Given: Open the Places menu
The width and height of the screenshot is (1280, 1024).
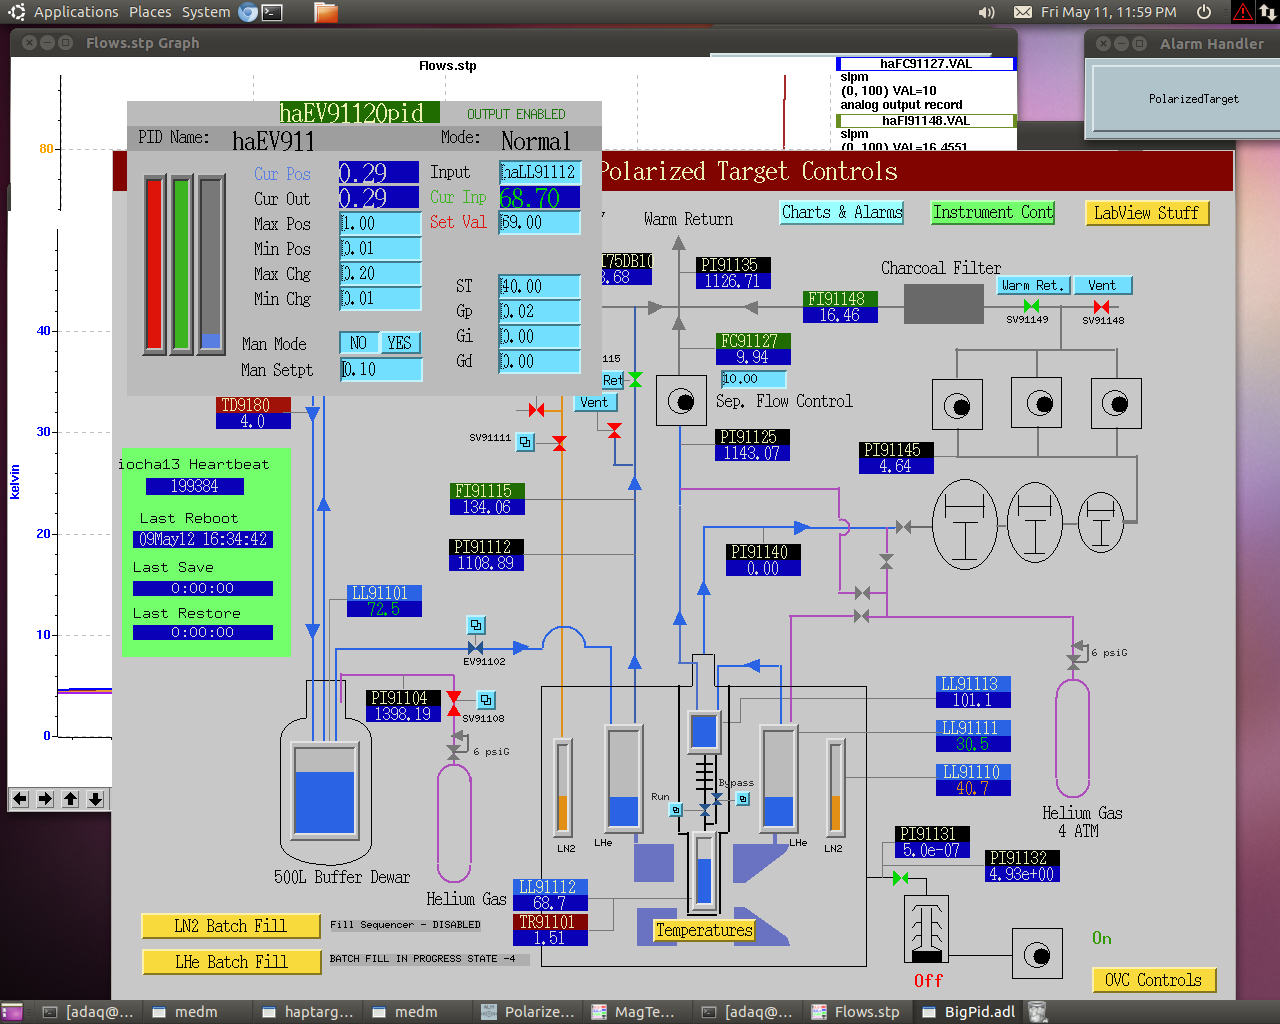Looking at the screenshot, I should (150, 12).
